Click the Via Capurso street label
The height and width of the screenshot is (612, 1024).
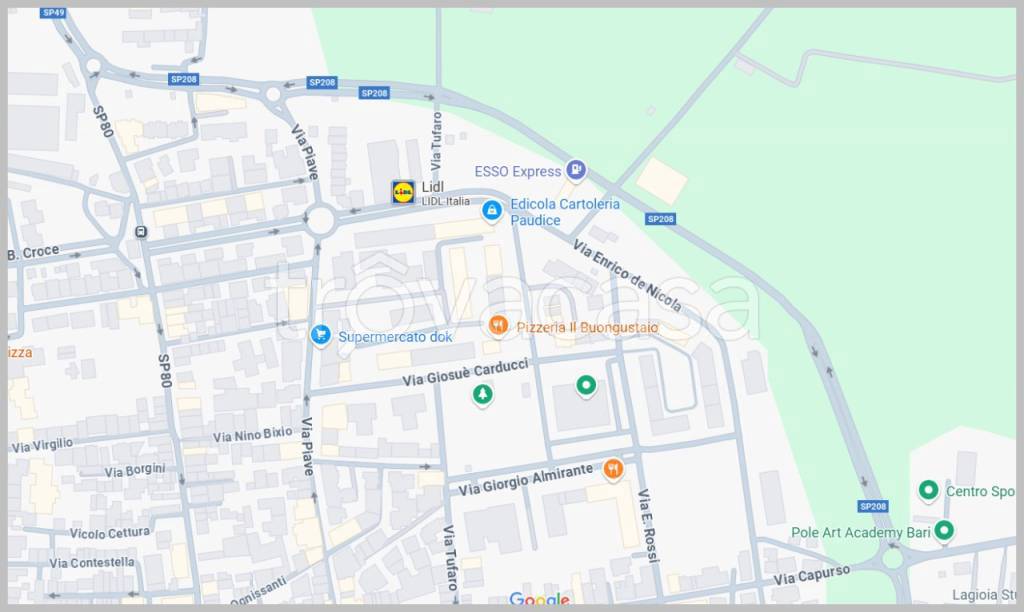click(811, 576)
